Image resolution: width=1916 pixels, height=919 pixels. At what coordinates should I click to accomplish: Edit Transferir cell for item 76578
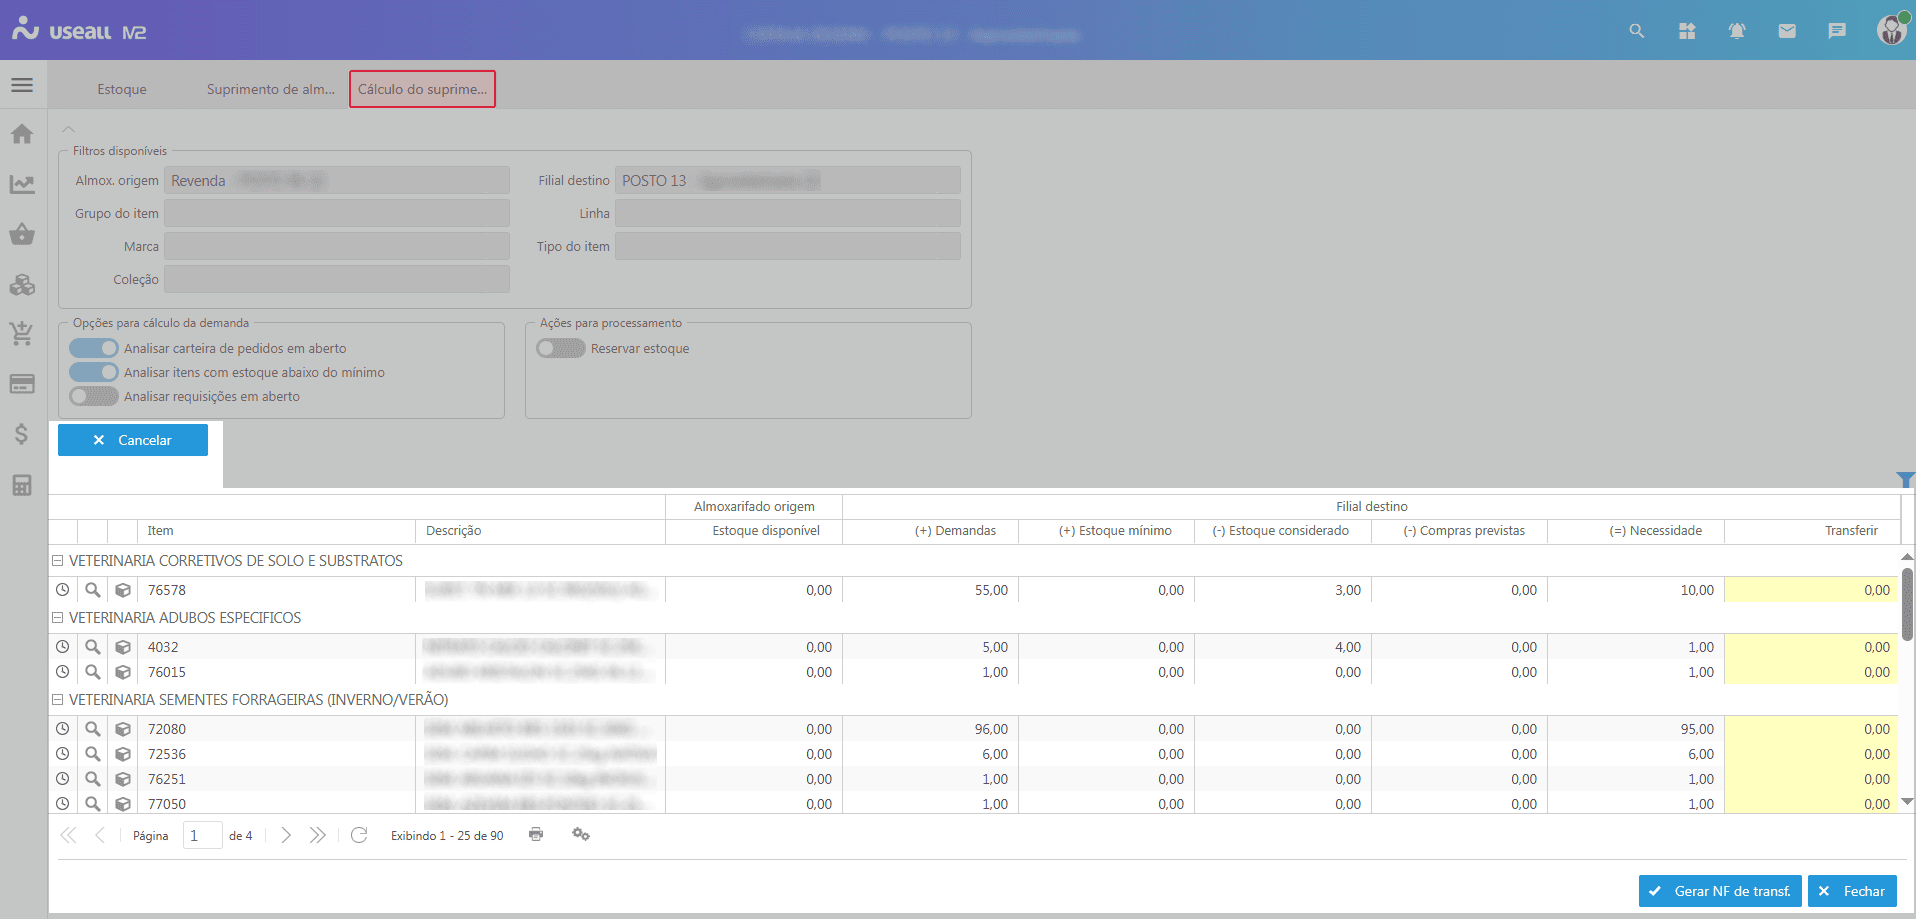tap(1810, 590)
